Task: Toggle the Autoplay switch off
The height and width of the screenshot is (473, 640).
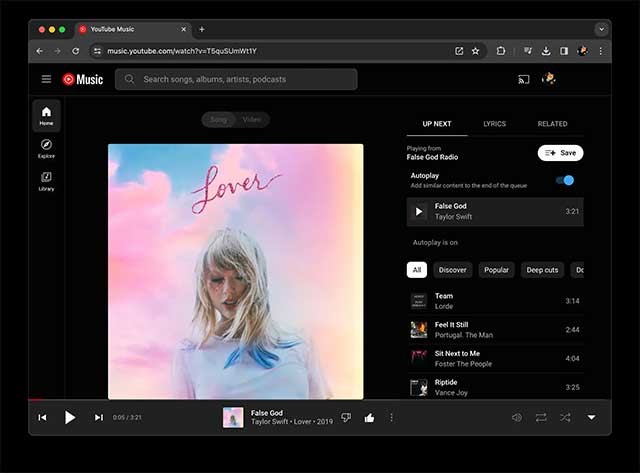Action: click(x=565, y=180)
